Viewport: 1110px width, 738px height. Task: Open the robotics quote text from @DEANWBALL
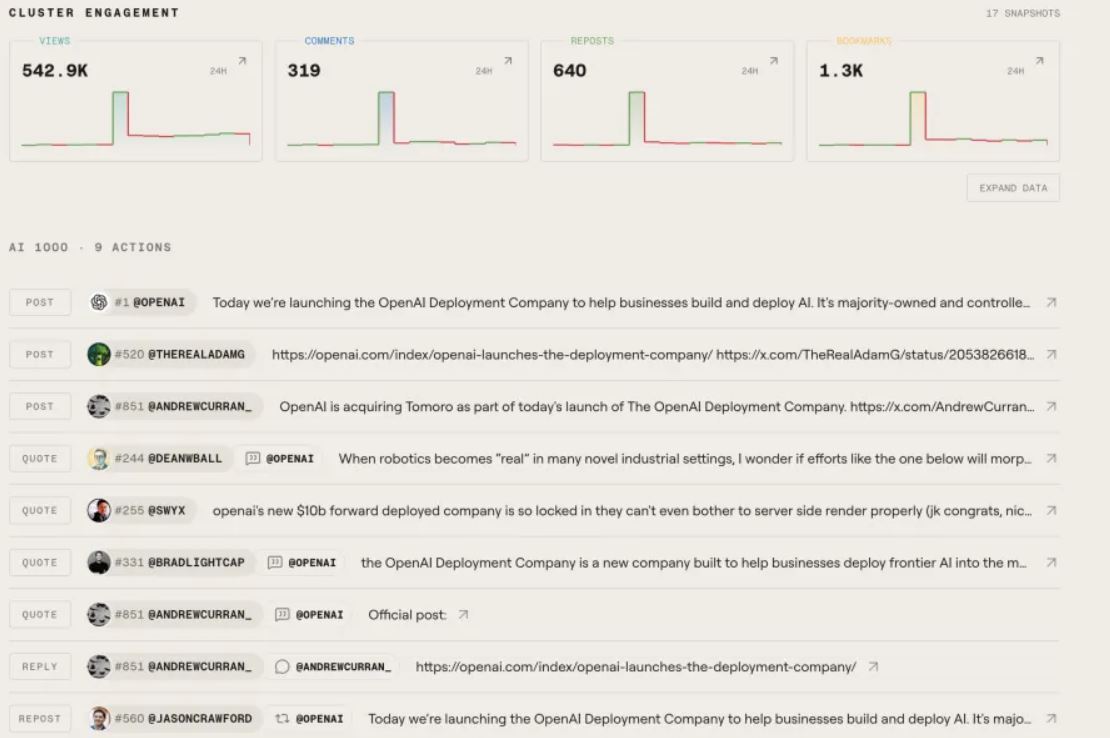point(685,459)
